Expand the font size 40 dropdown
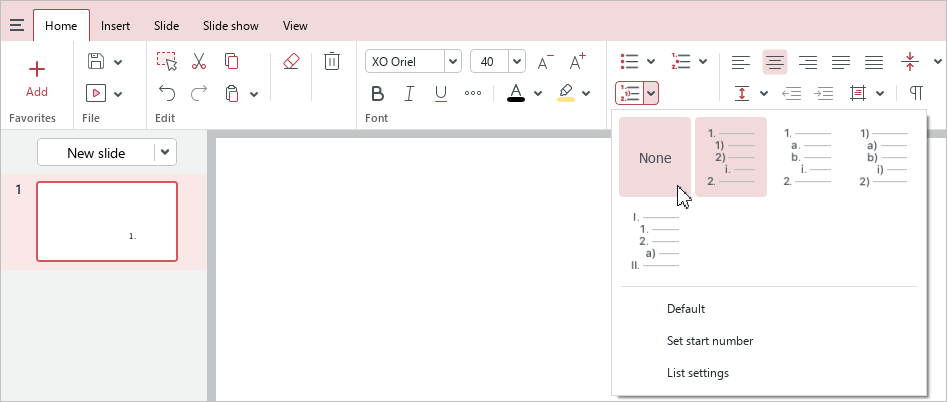Image resolution: width=947 pixels, height=402 pixels. [x=517, y=62]
